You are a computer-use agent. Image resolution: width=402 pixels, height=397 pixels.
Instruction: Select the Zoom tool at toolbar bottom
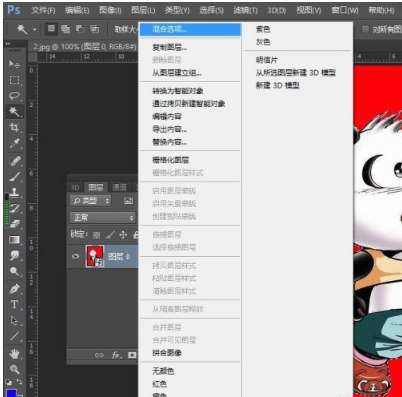tap(14, 369)
